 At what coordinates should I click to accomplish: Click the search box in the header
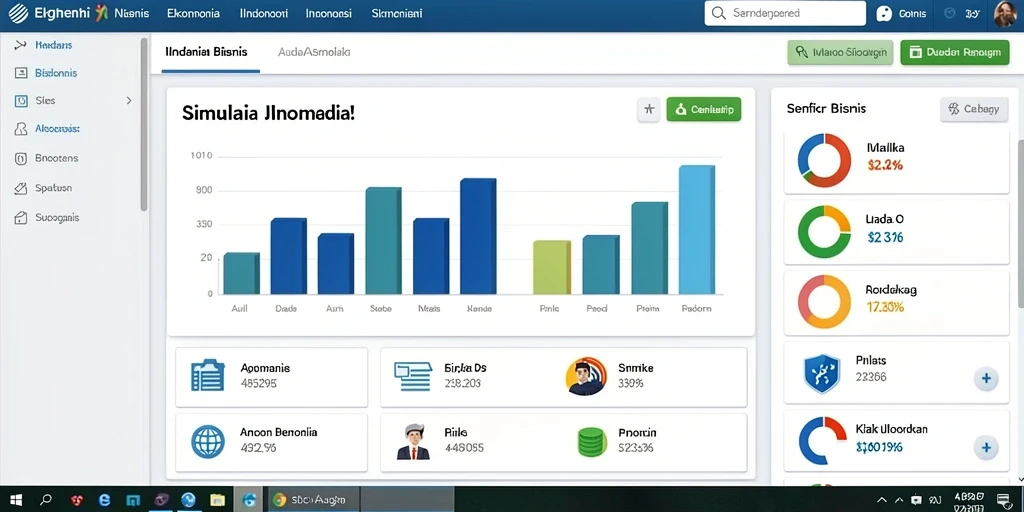(x=785, y=13)
